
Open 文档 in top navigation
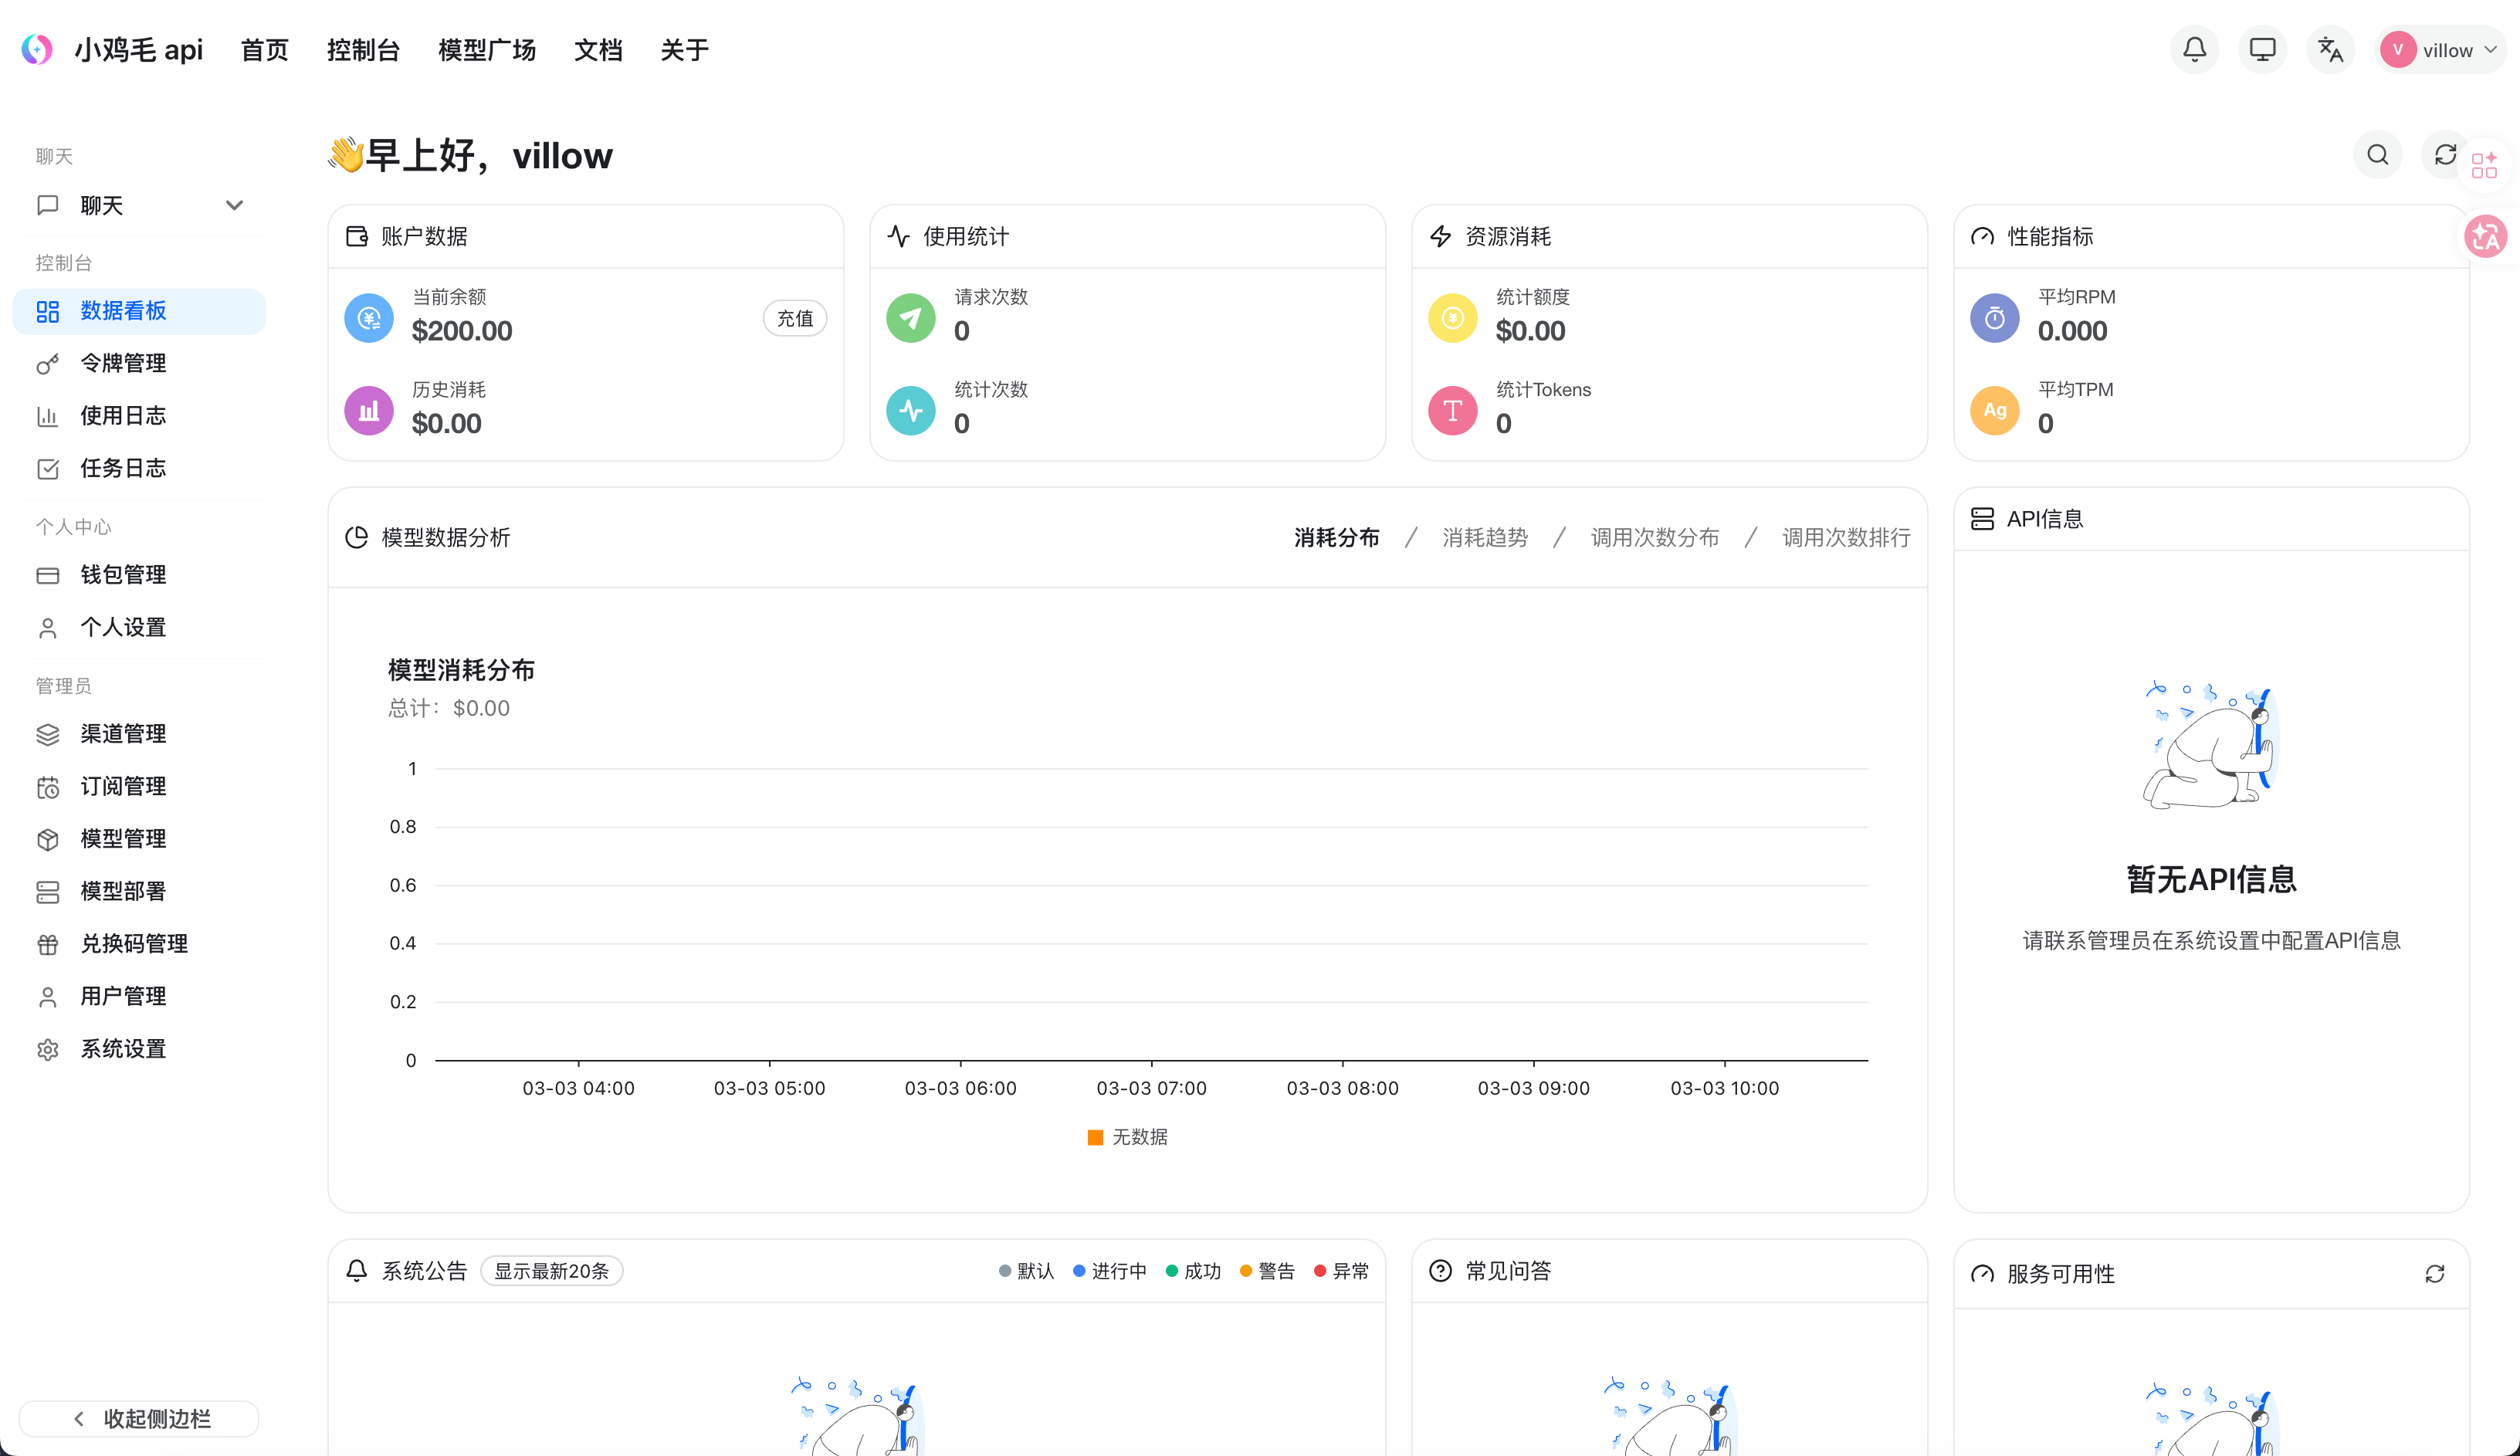click(x=598, y=50)
